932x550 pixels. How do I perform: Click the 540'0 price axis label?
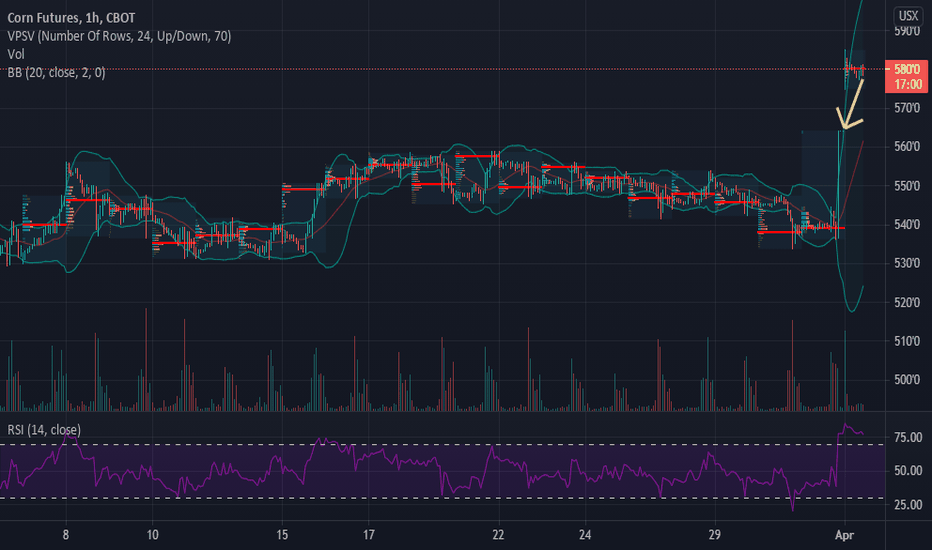click(907, 225)
